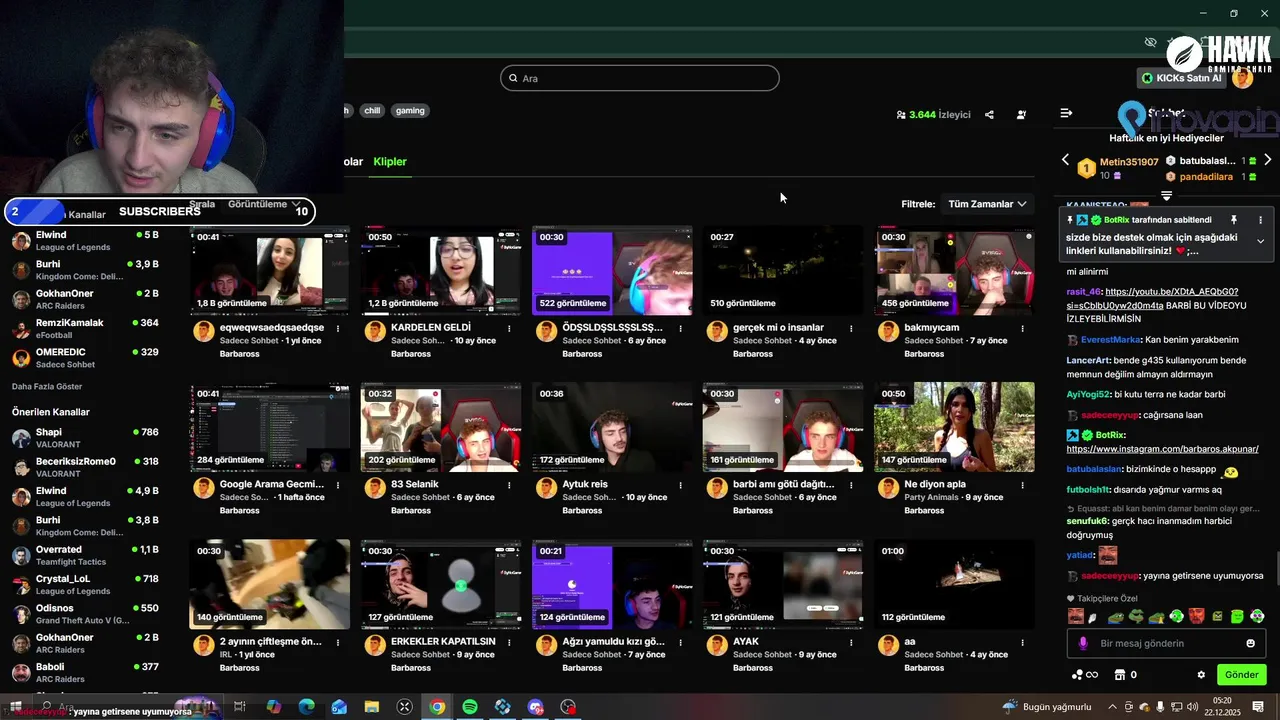Collapse the weekly gifters panel handle
The height and width of the screenshot is (720, 1280).
pos(1166,196)
